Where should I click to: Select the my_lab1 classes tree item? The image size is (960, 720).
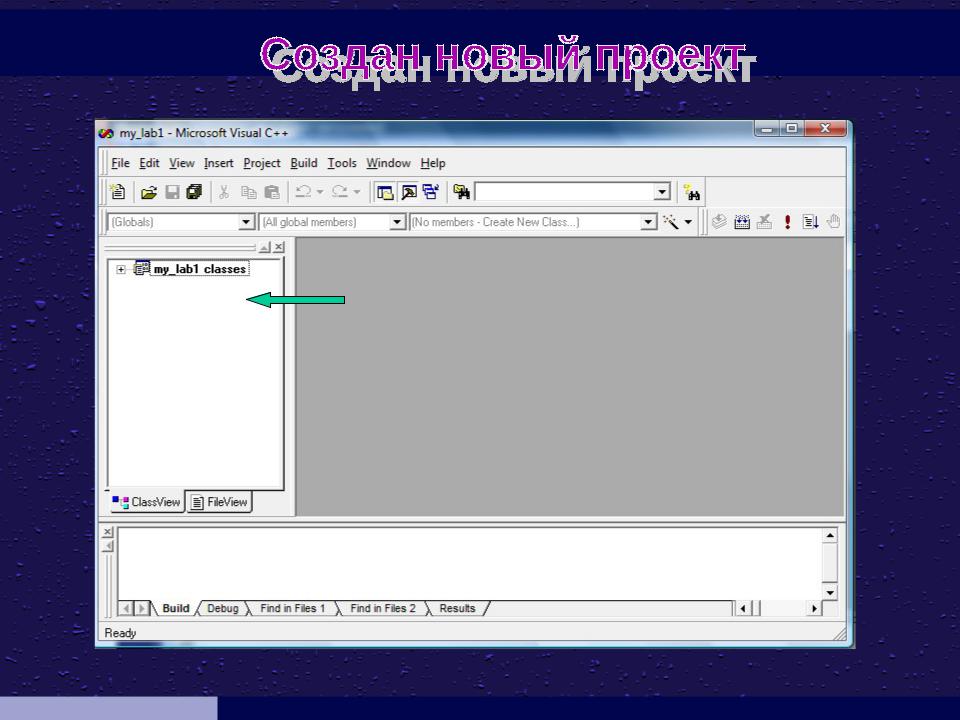200,269
